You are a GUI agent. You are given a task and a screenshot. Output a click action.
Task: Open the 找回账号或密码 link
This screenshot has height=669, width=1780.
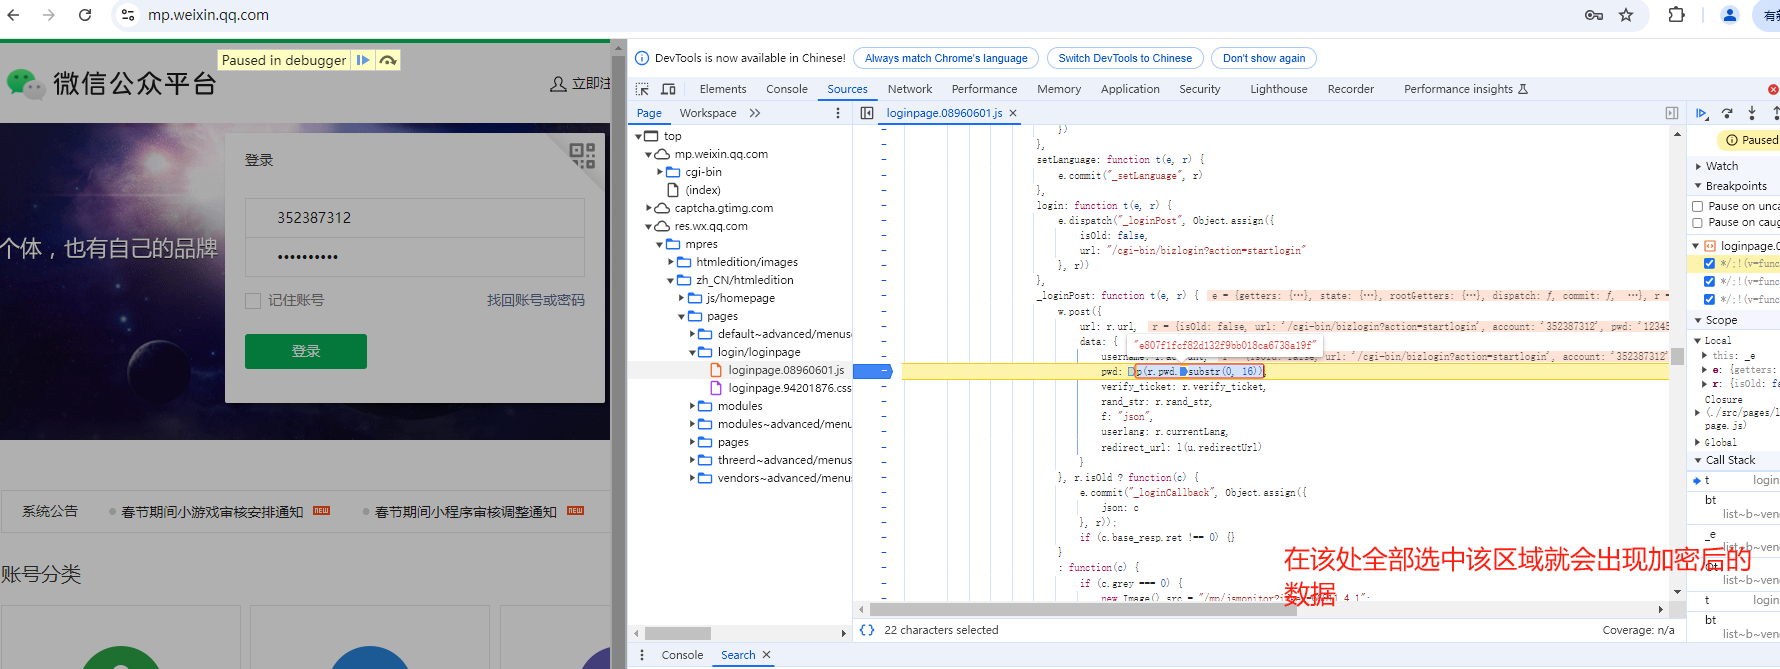(536, 300)
